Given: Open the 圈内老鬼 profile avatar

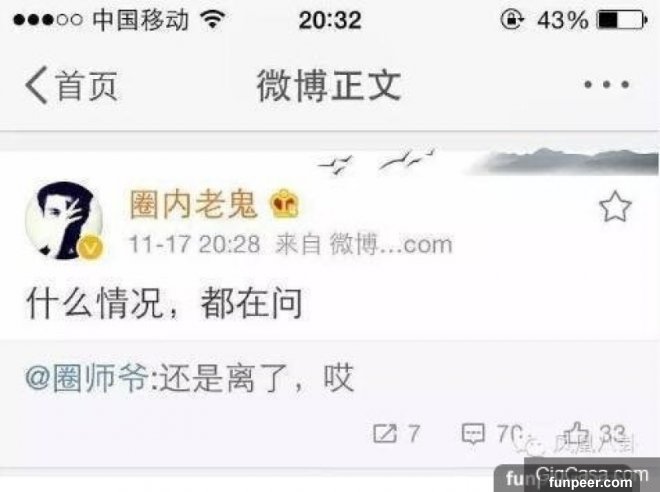Looking at the screenshot, I should (64, 219).
